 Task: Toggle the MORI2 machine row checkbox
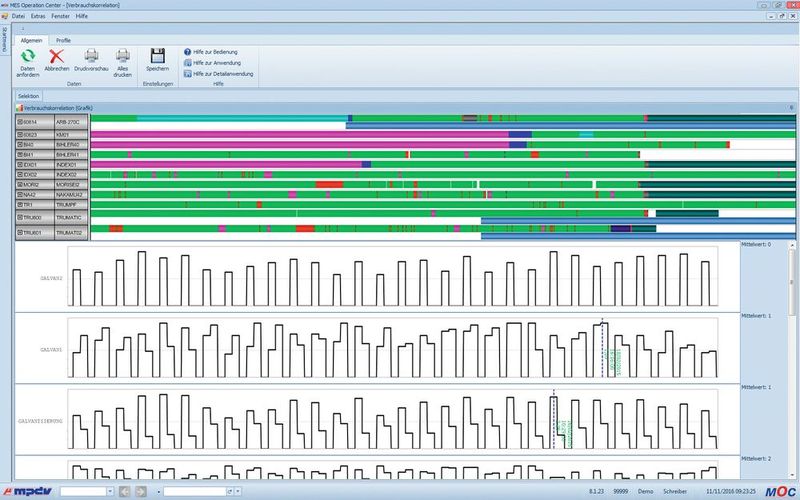[21, 185]
